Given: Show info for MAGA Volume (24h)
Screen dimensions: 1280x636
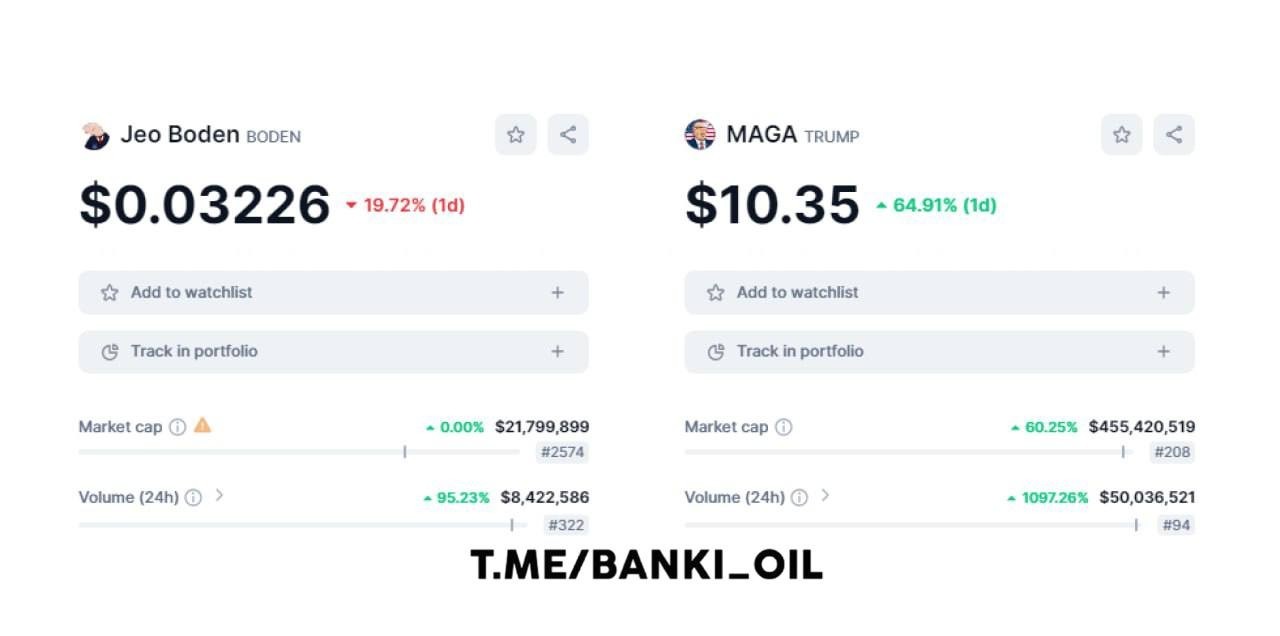Looking at the screenshot, I should point(799,497).
